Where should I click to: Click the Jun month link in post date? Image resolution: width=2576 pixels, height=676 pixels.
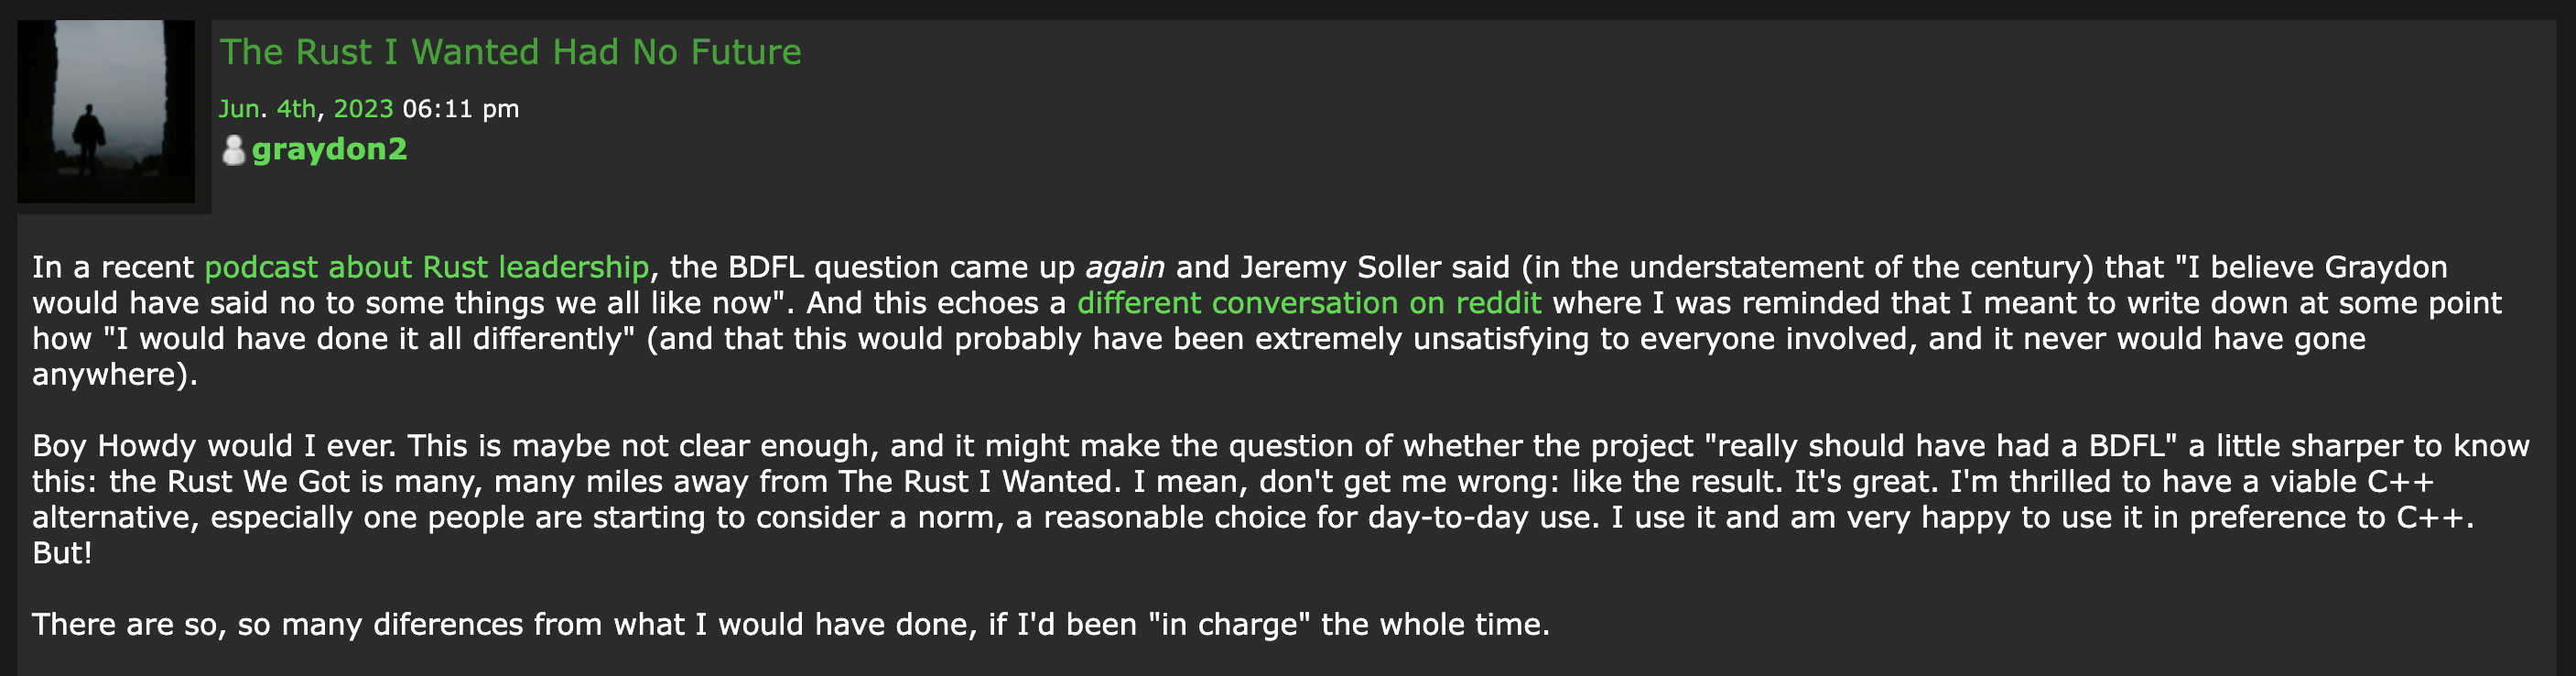239,109
